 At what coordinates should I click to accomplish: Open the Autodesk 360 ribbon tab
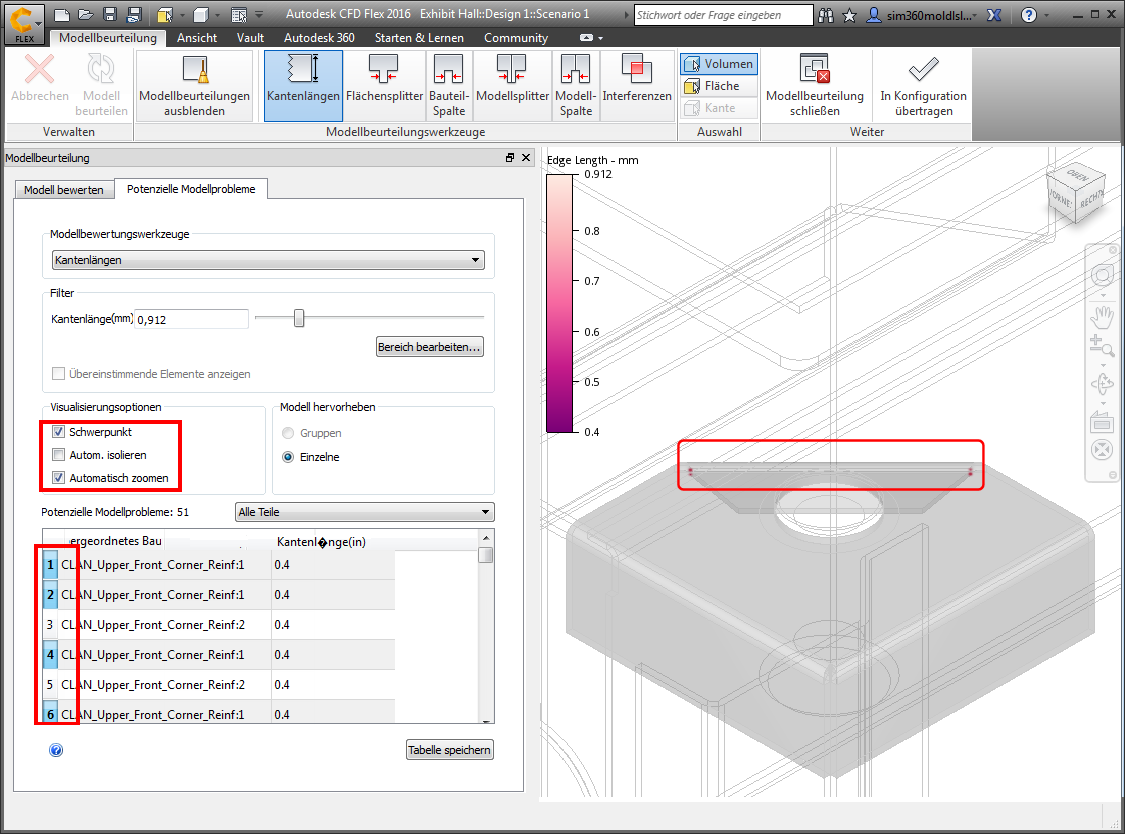point(319,38)
